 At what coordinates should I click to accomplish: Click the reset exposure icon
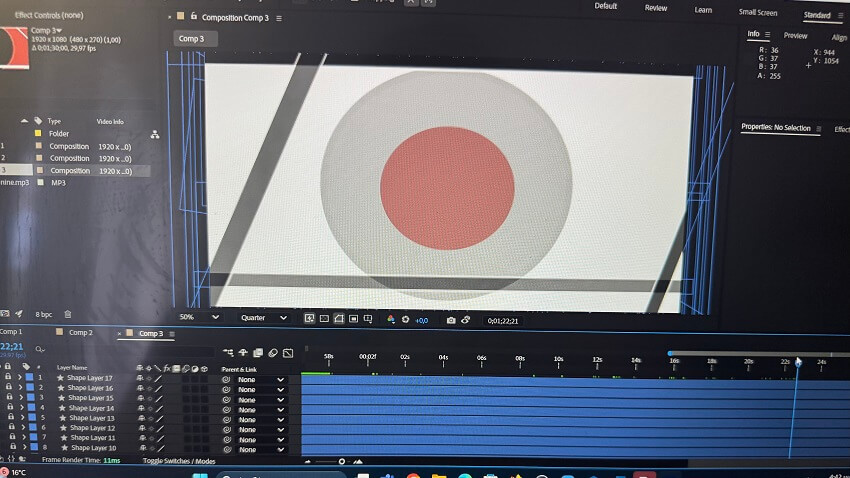coord(405,320)
